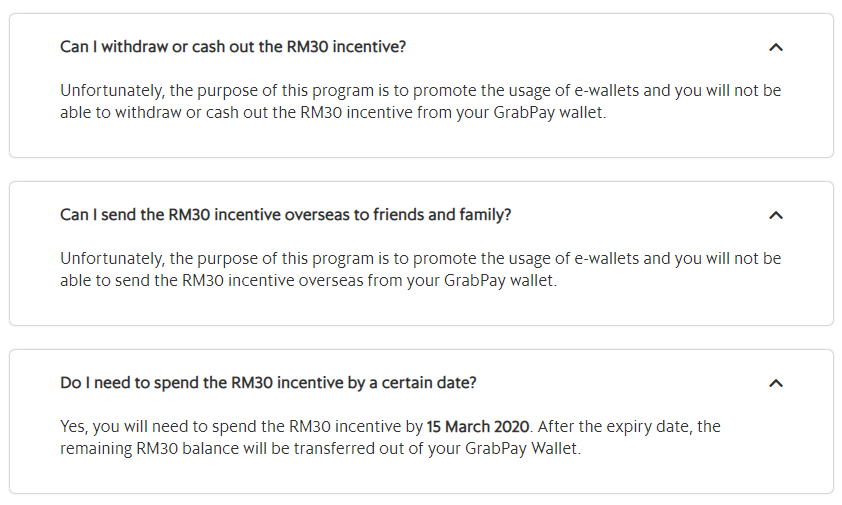Click the bold '15 March 2020' date
The width and height of the screenshot is (842, 505).
(478, 426)
